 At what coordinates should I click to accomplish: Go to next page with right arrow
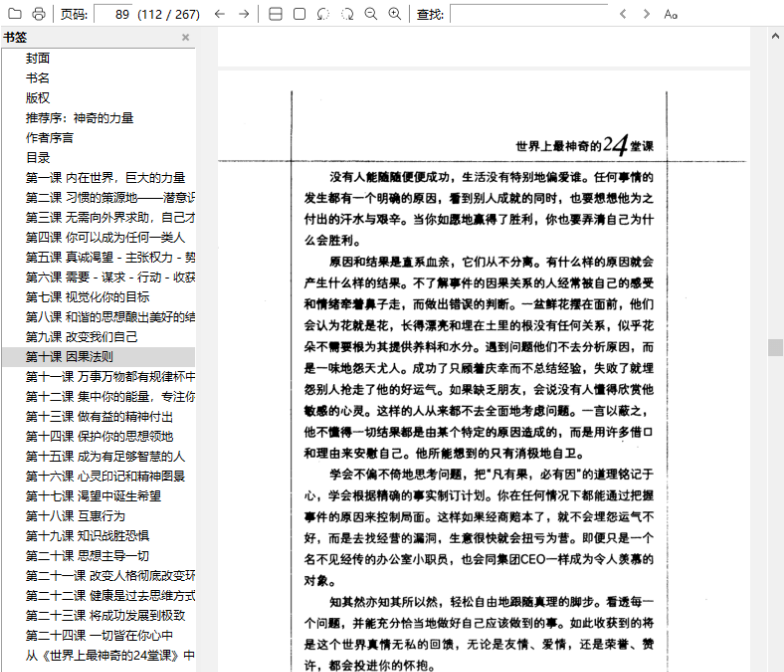pos(244,14)
